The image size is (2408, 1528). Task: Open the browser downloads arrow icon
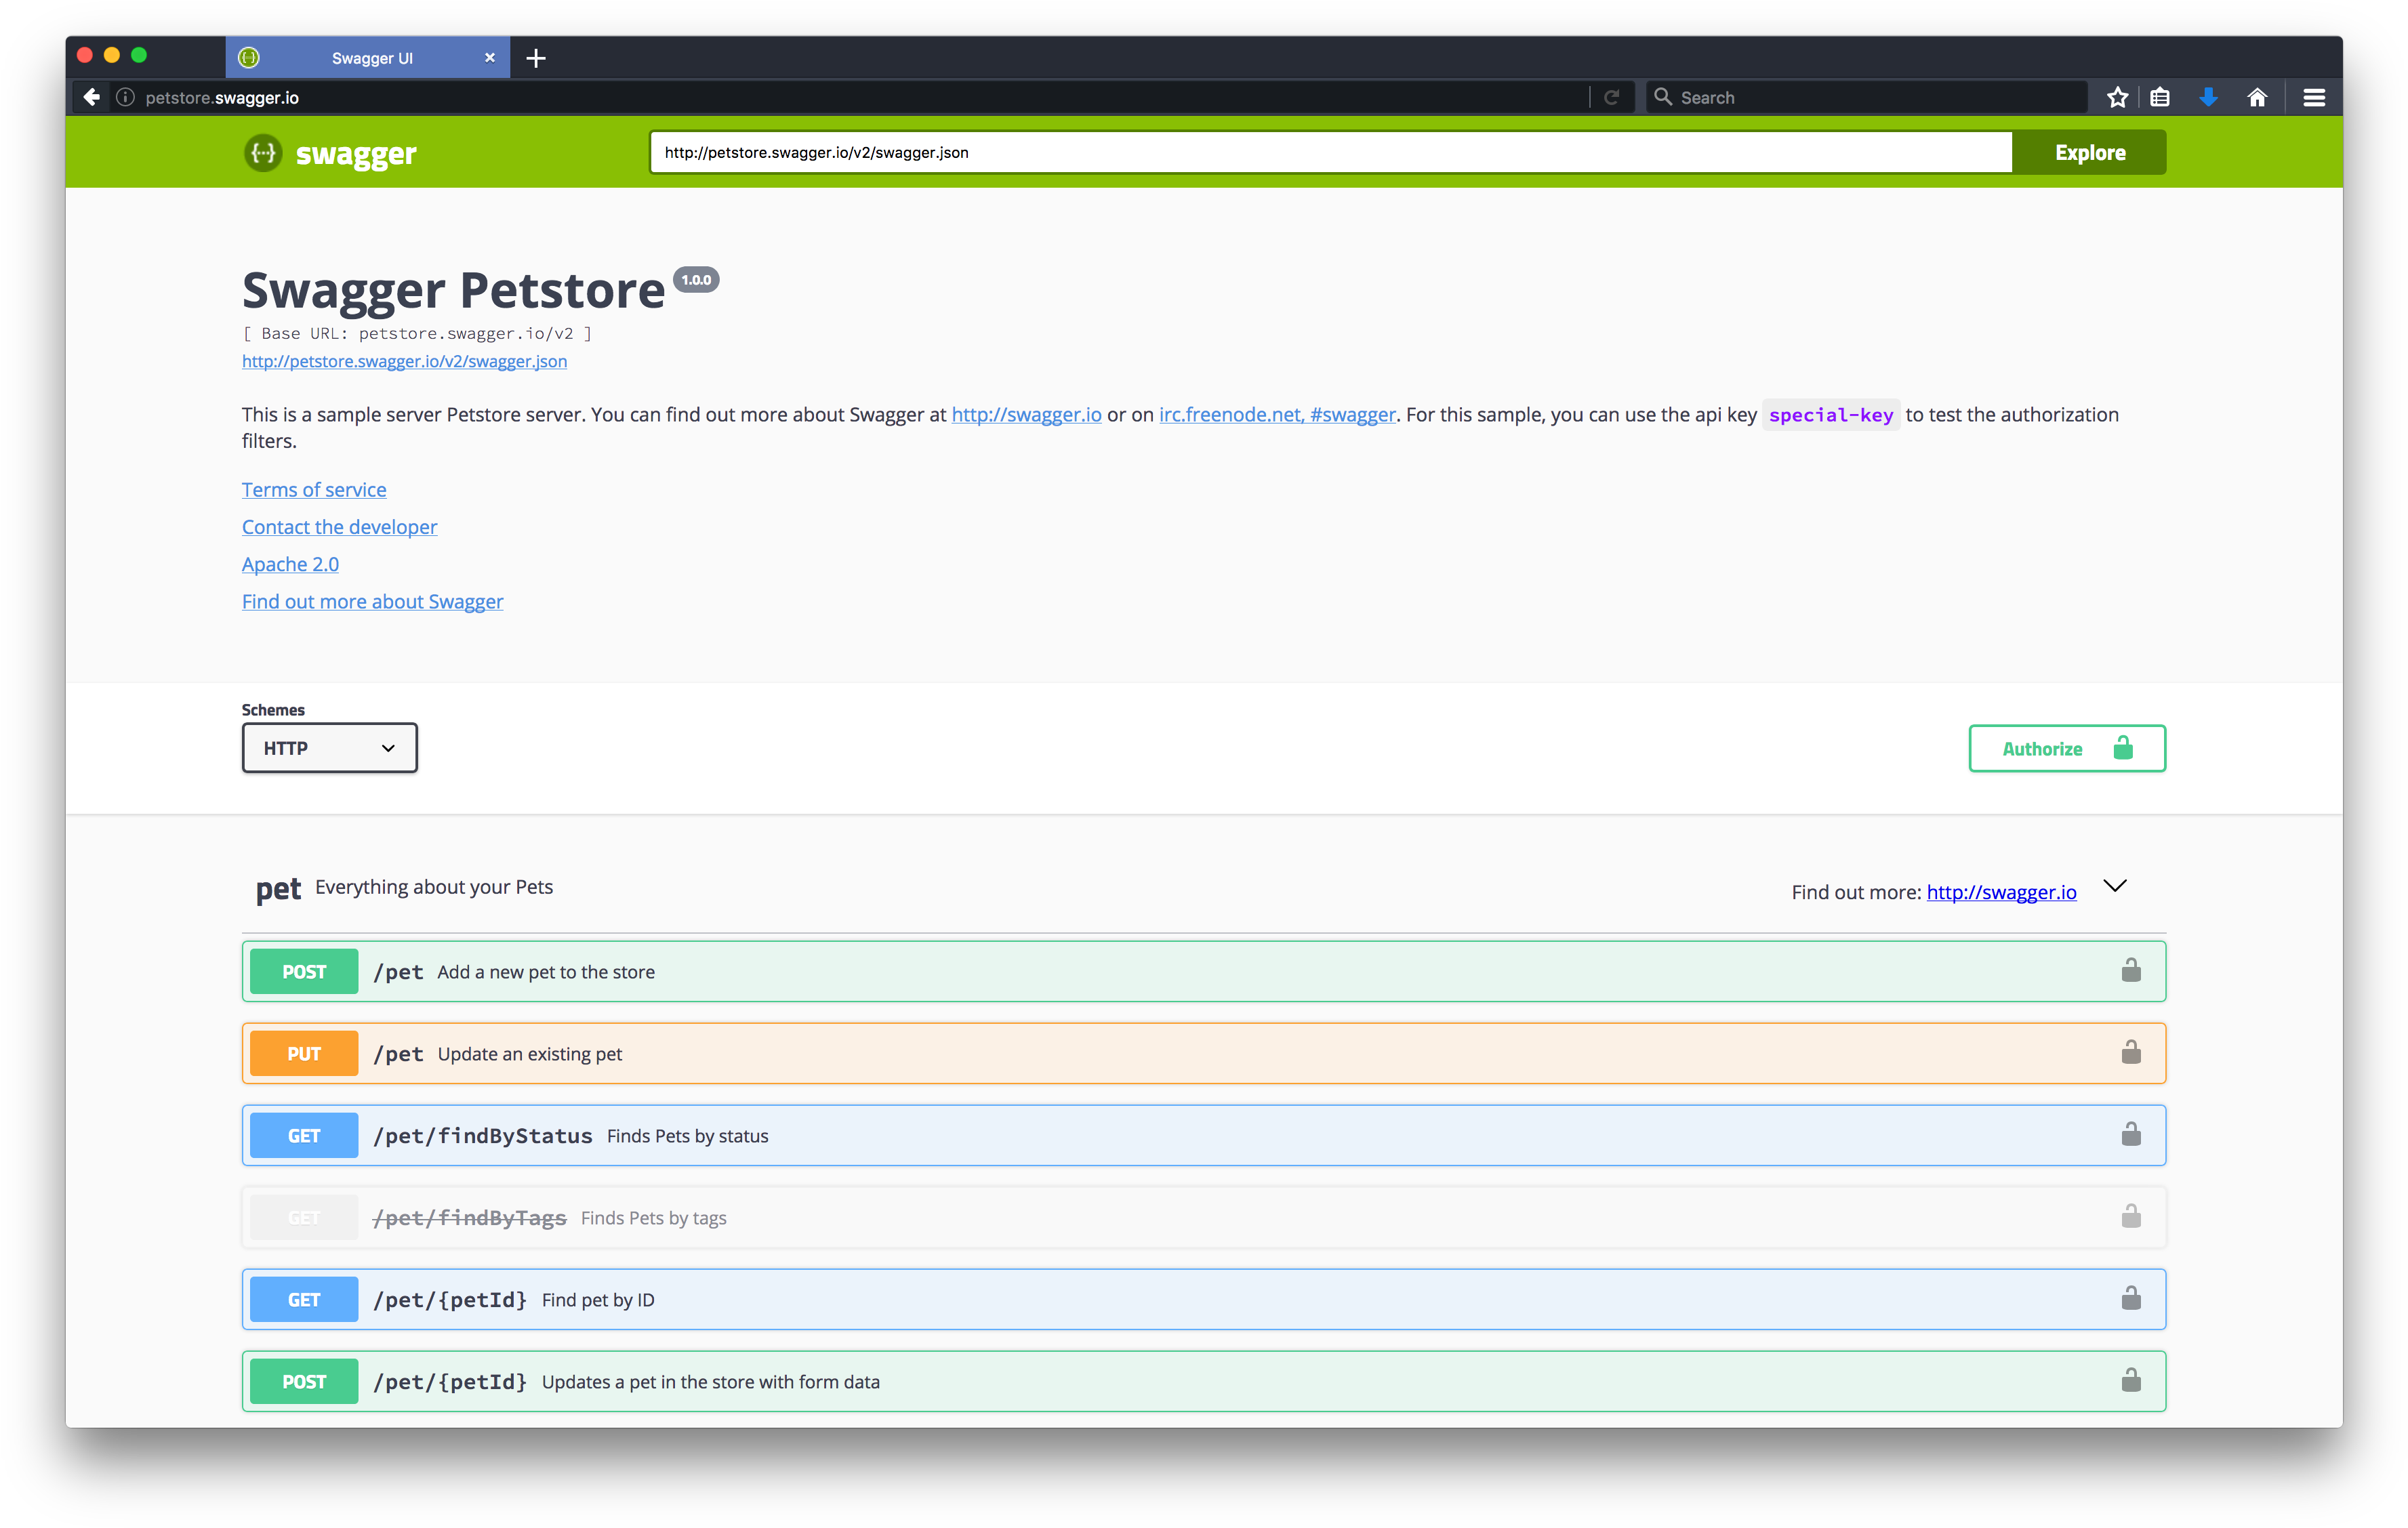pos(2208,97)
